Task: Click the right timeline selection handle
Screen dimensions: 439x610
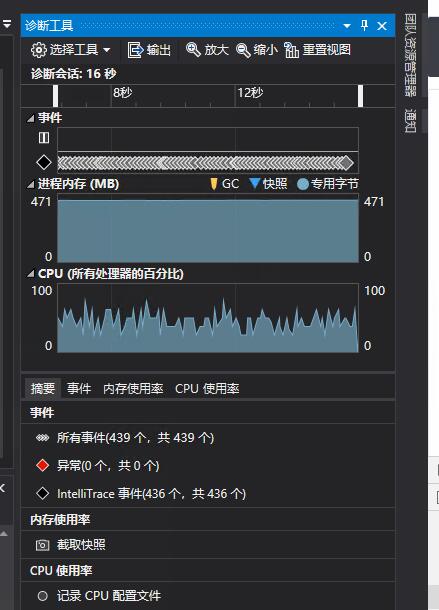Action: 360,96
